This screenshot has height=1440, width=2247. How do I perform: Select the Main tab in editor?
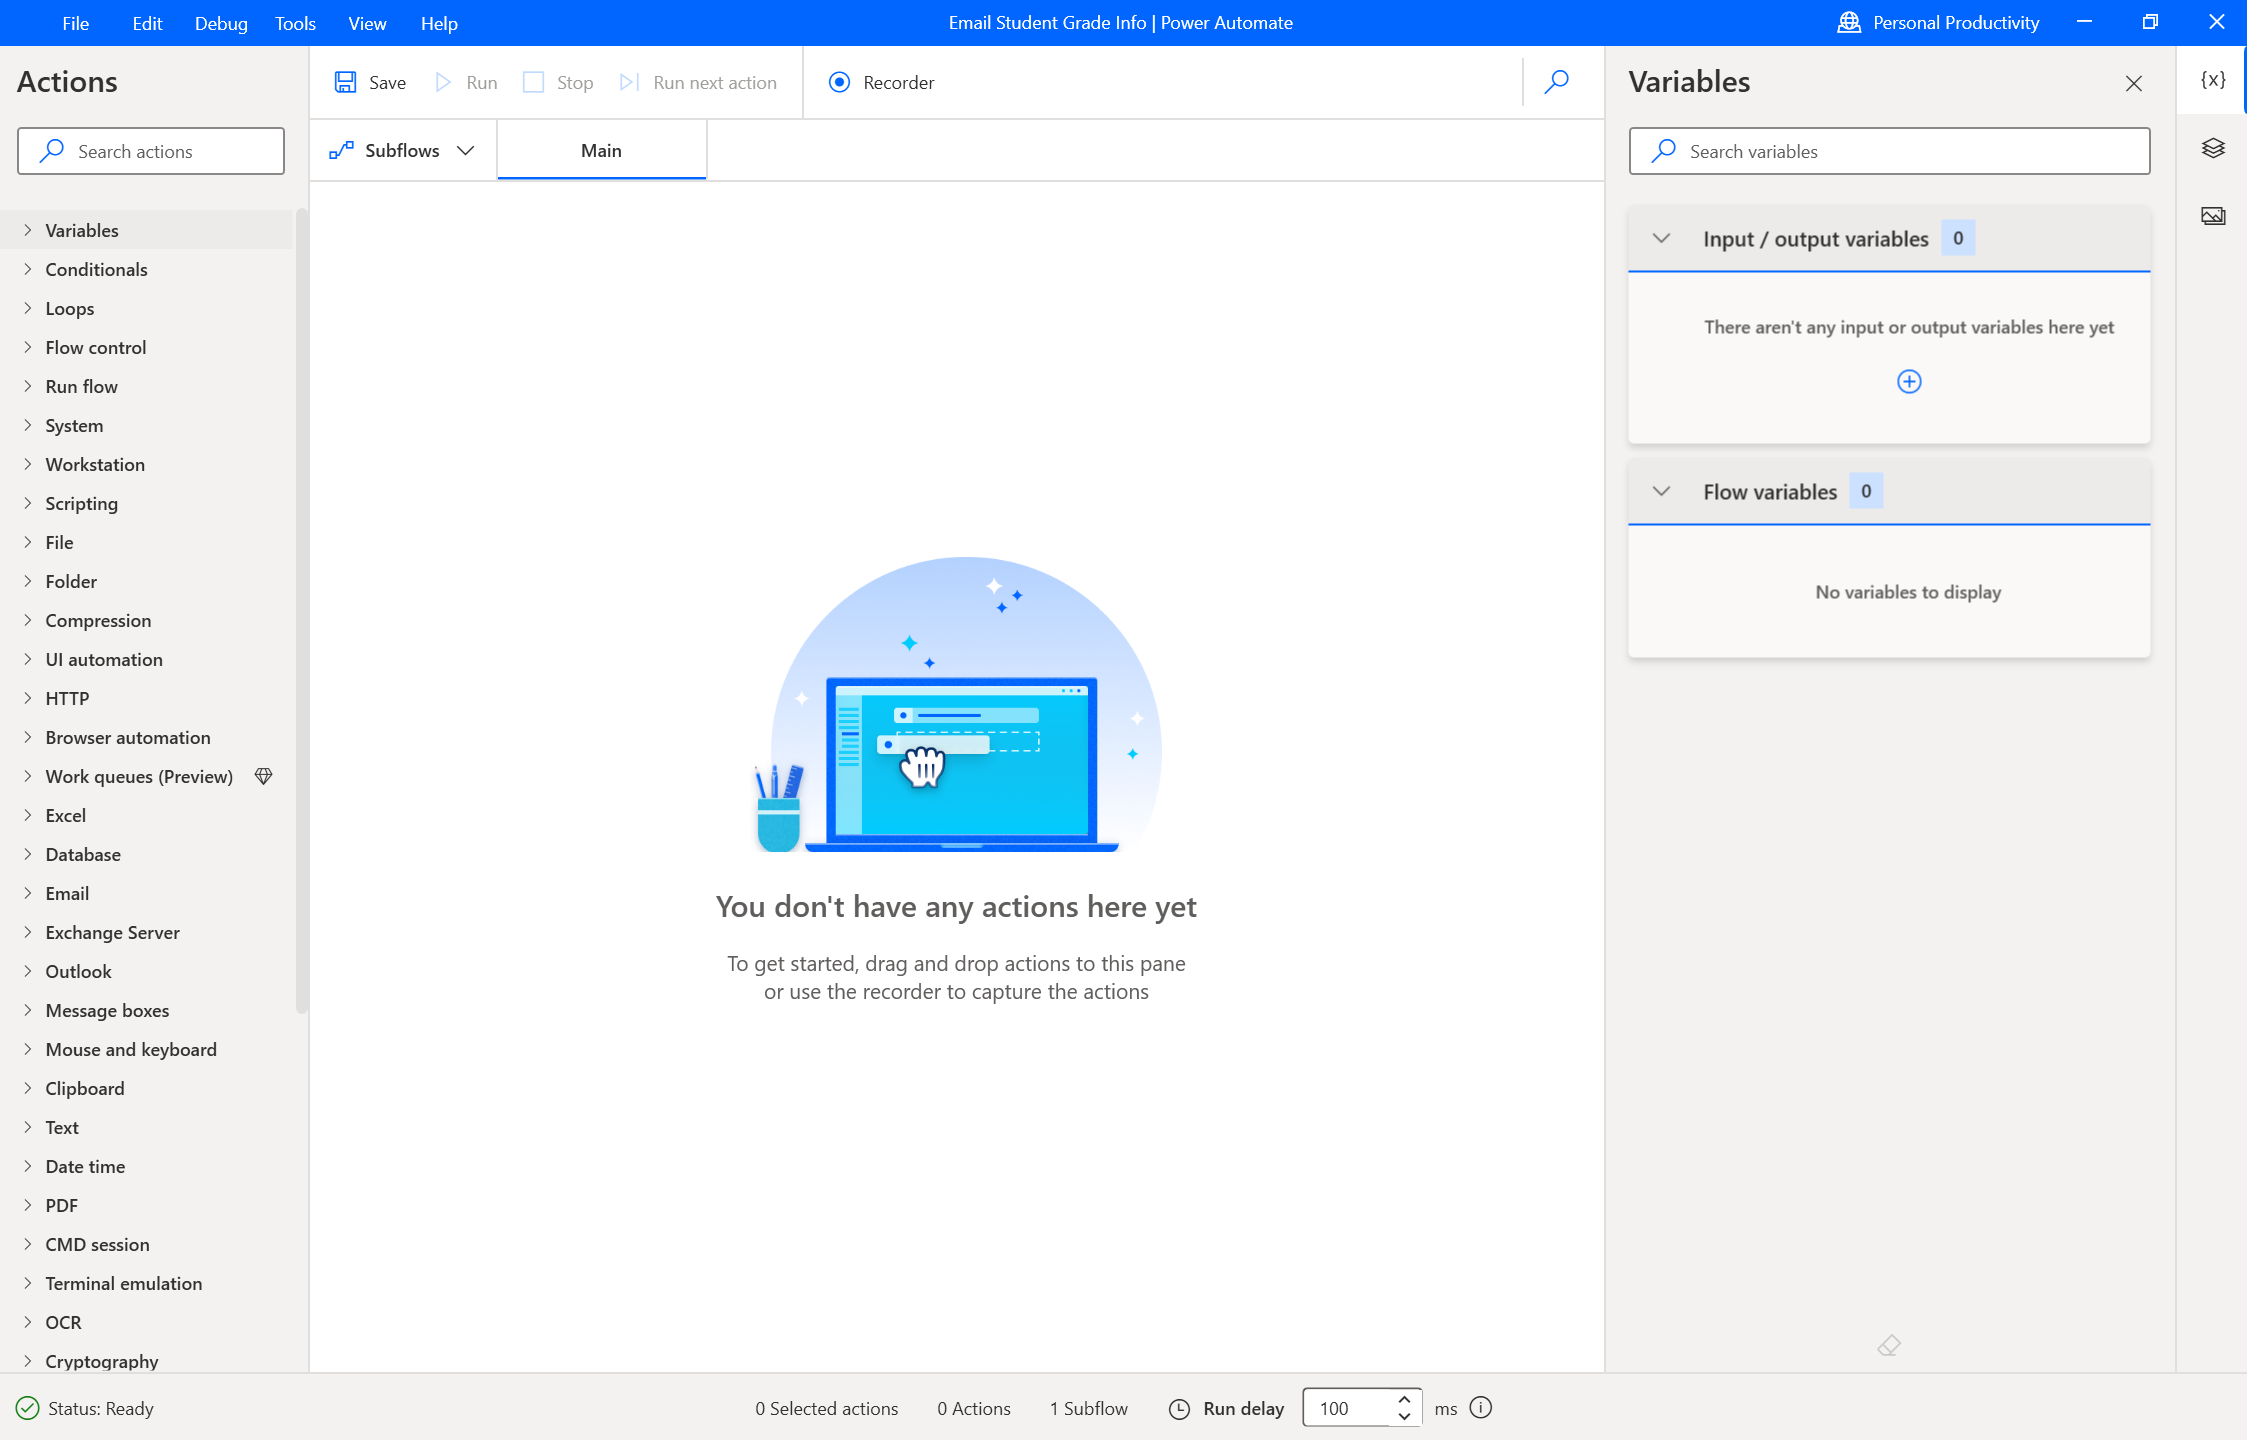tap(601, 149)
